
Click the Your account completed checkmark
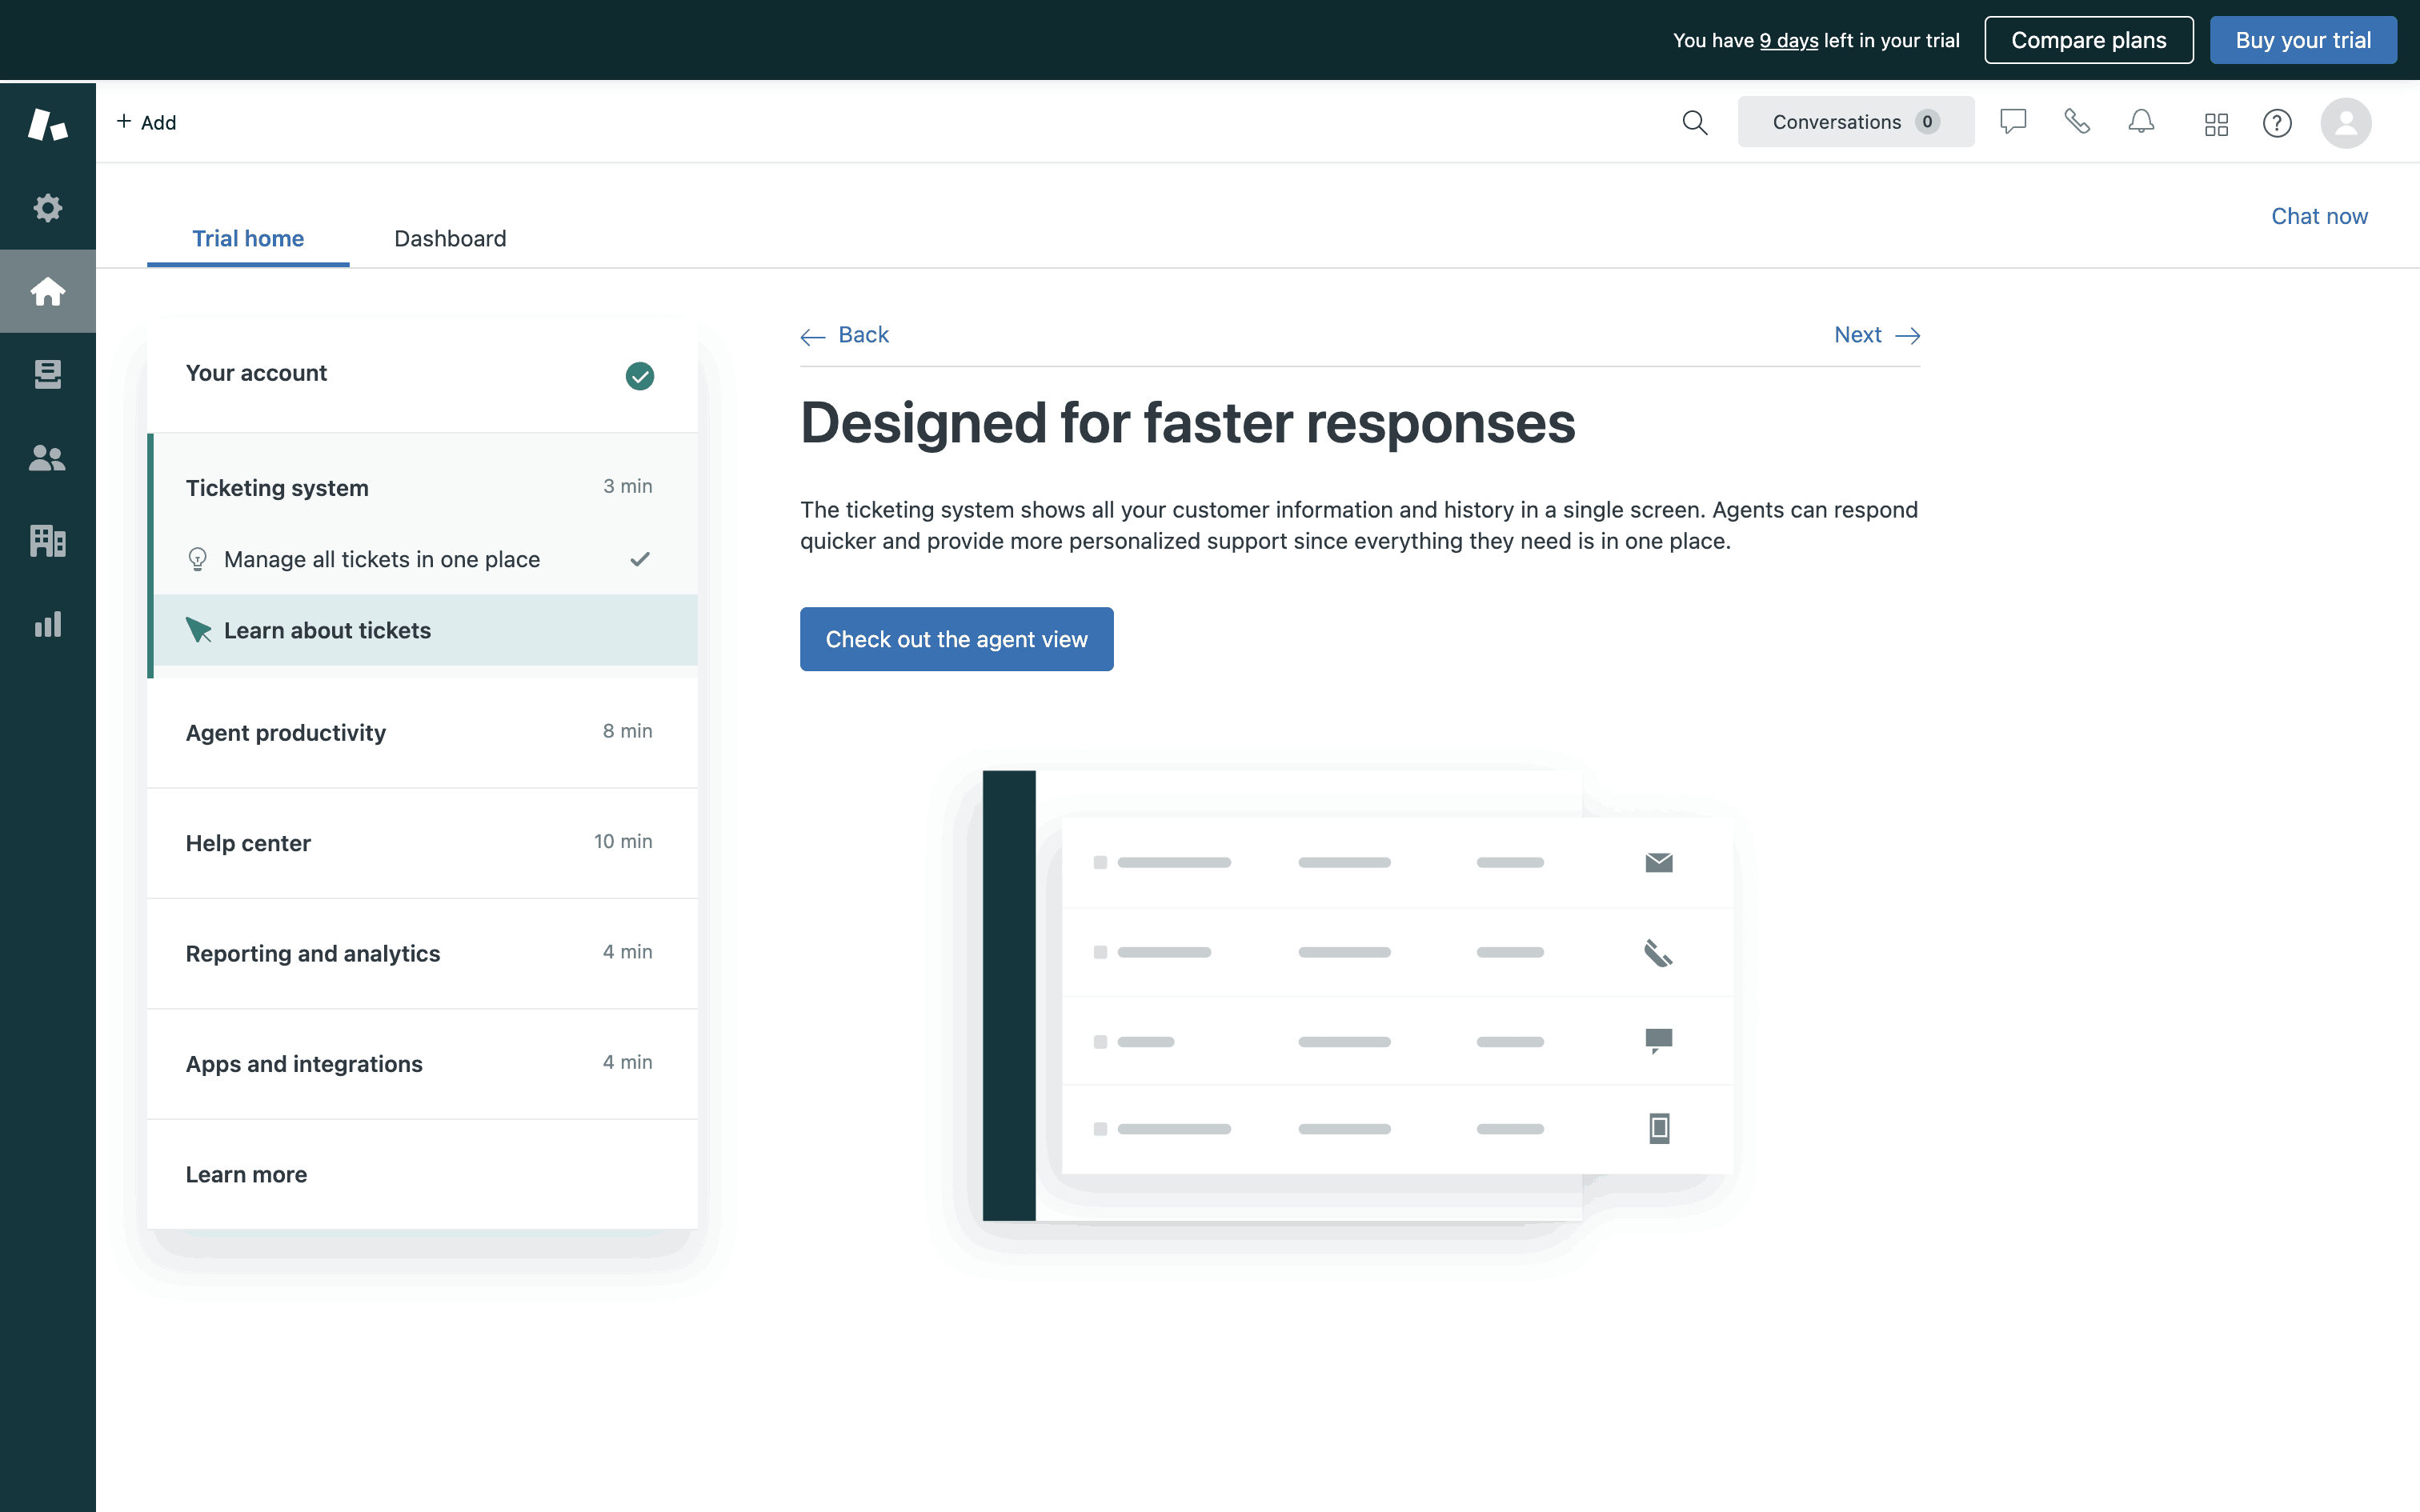pyautogui.click(x=639, y=376)
